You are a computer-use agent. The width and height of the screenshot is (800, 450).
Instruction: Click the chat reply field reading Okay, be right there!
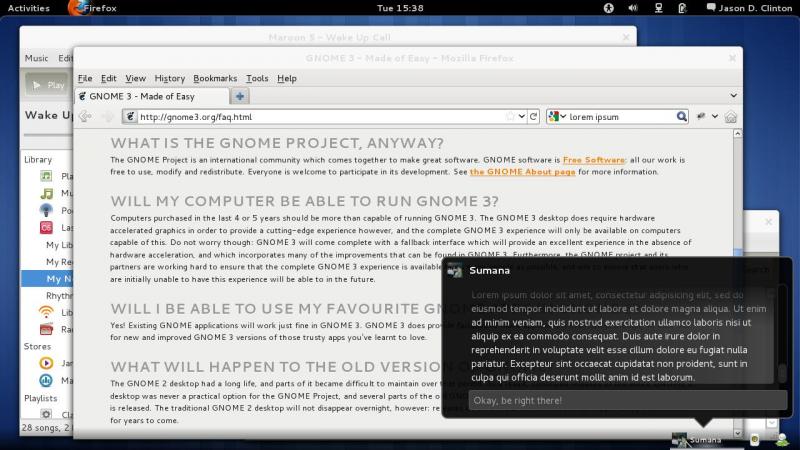click(628, 401)
